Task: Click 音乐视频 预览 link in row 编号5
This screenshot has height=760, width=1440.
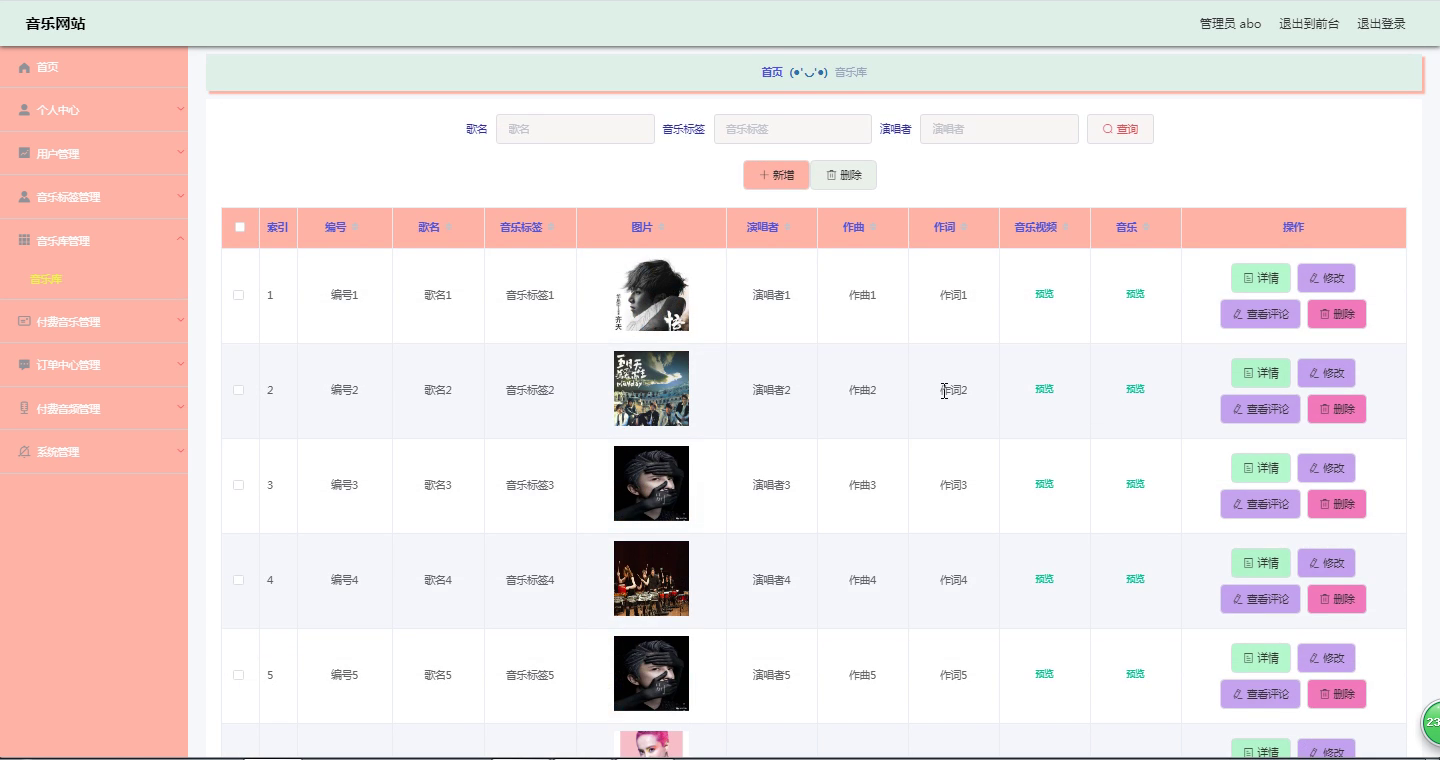Action: point(1044,674)
